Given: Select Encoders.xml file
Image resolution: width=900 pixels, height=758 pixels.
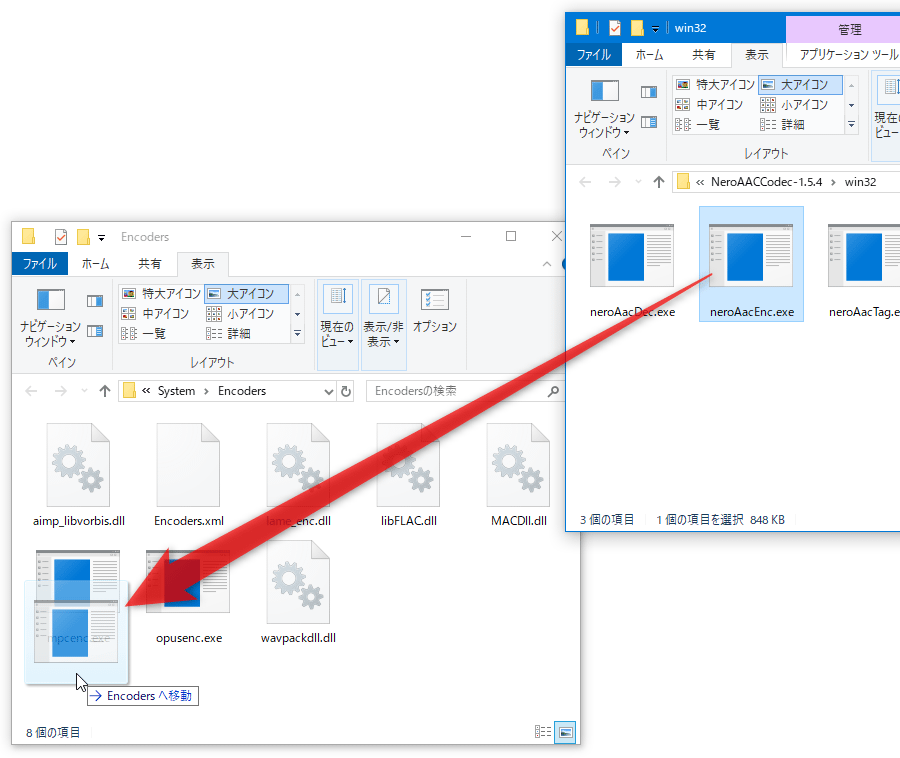Looking at the screenshot, I should [189, 475].
